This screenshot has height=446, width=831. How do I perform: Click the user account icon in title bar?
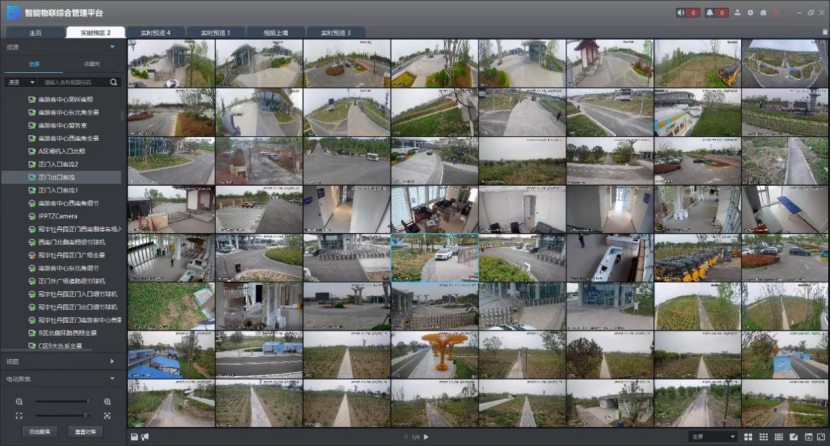click(737, 13)
